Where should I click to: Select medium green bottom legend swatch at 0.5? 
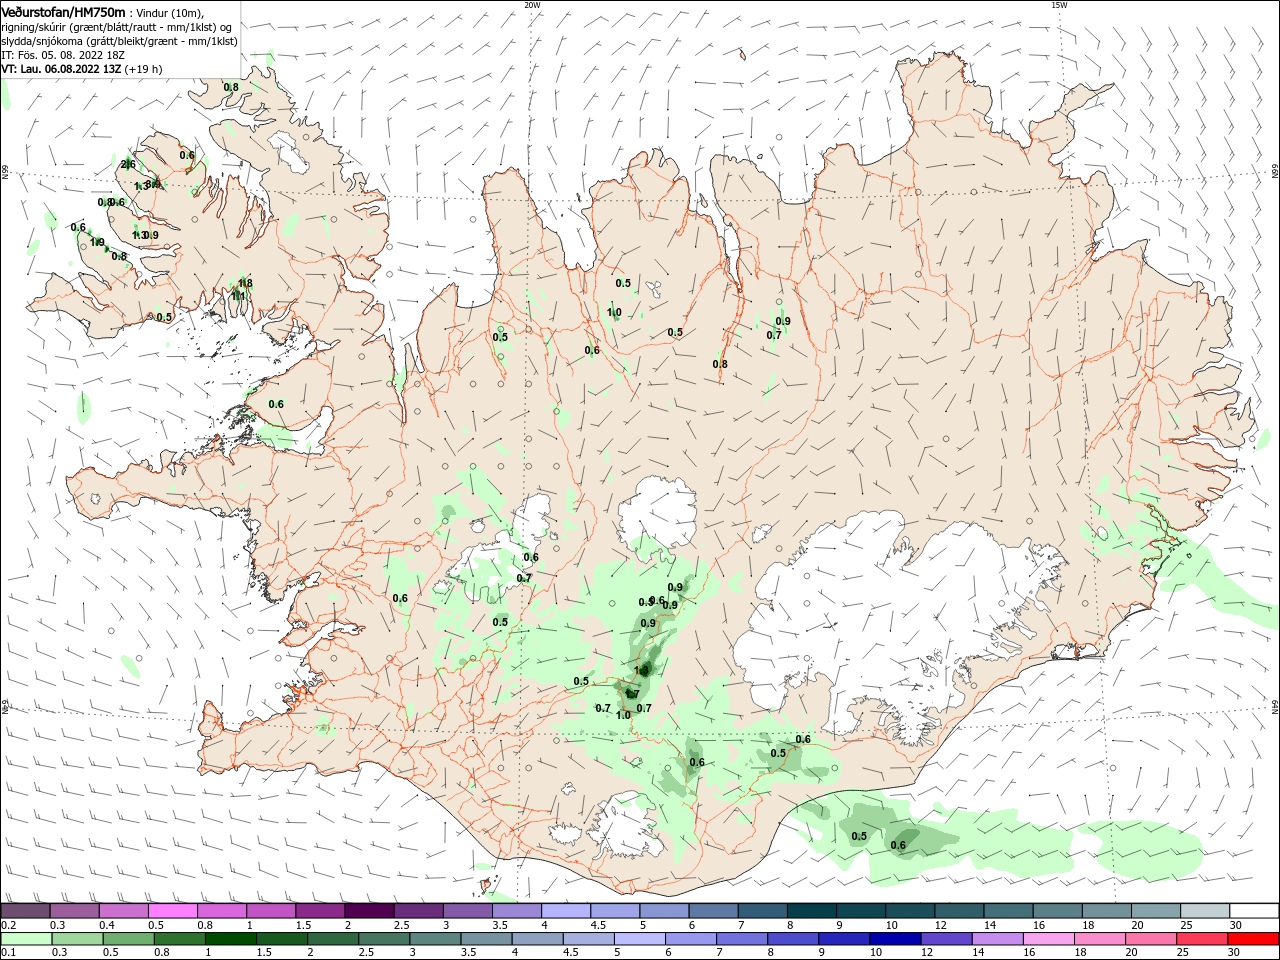click(128, 939)
